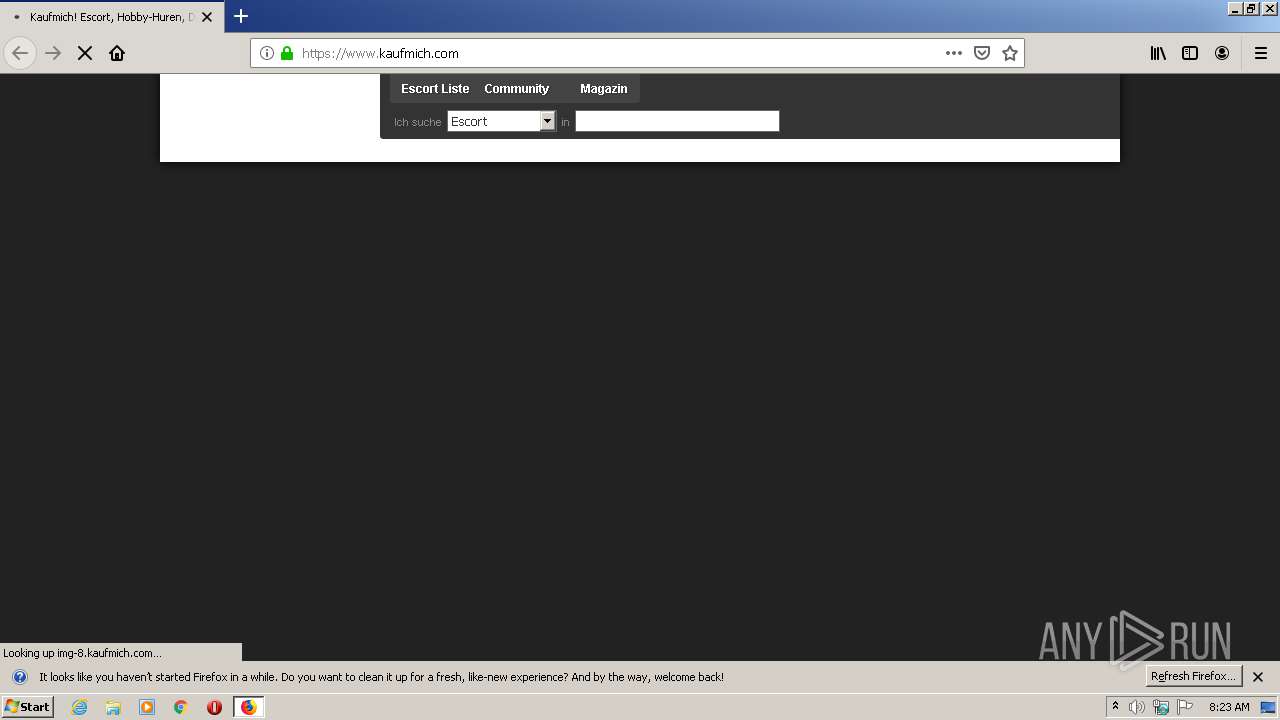The height and width of the screenshot is (720, 1280).
Task: Open the Windows Start menu
Action: tap(27, 707)
